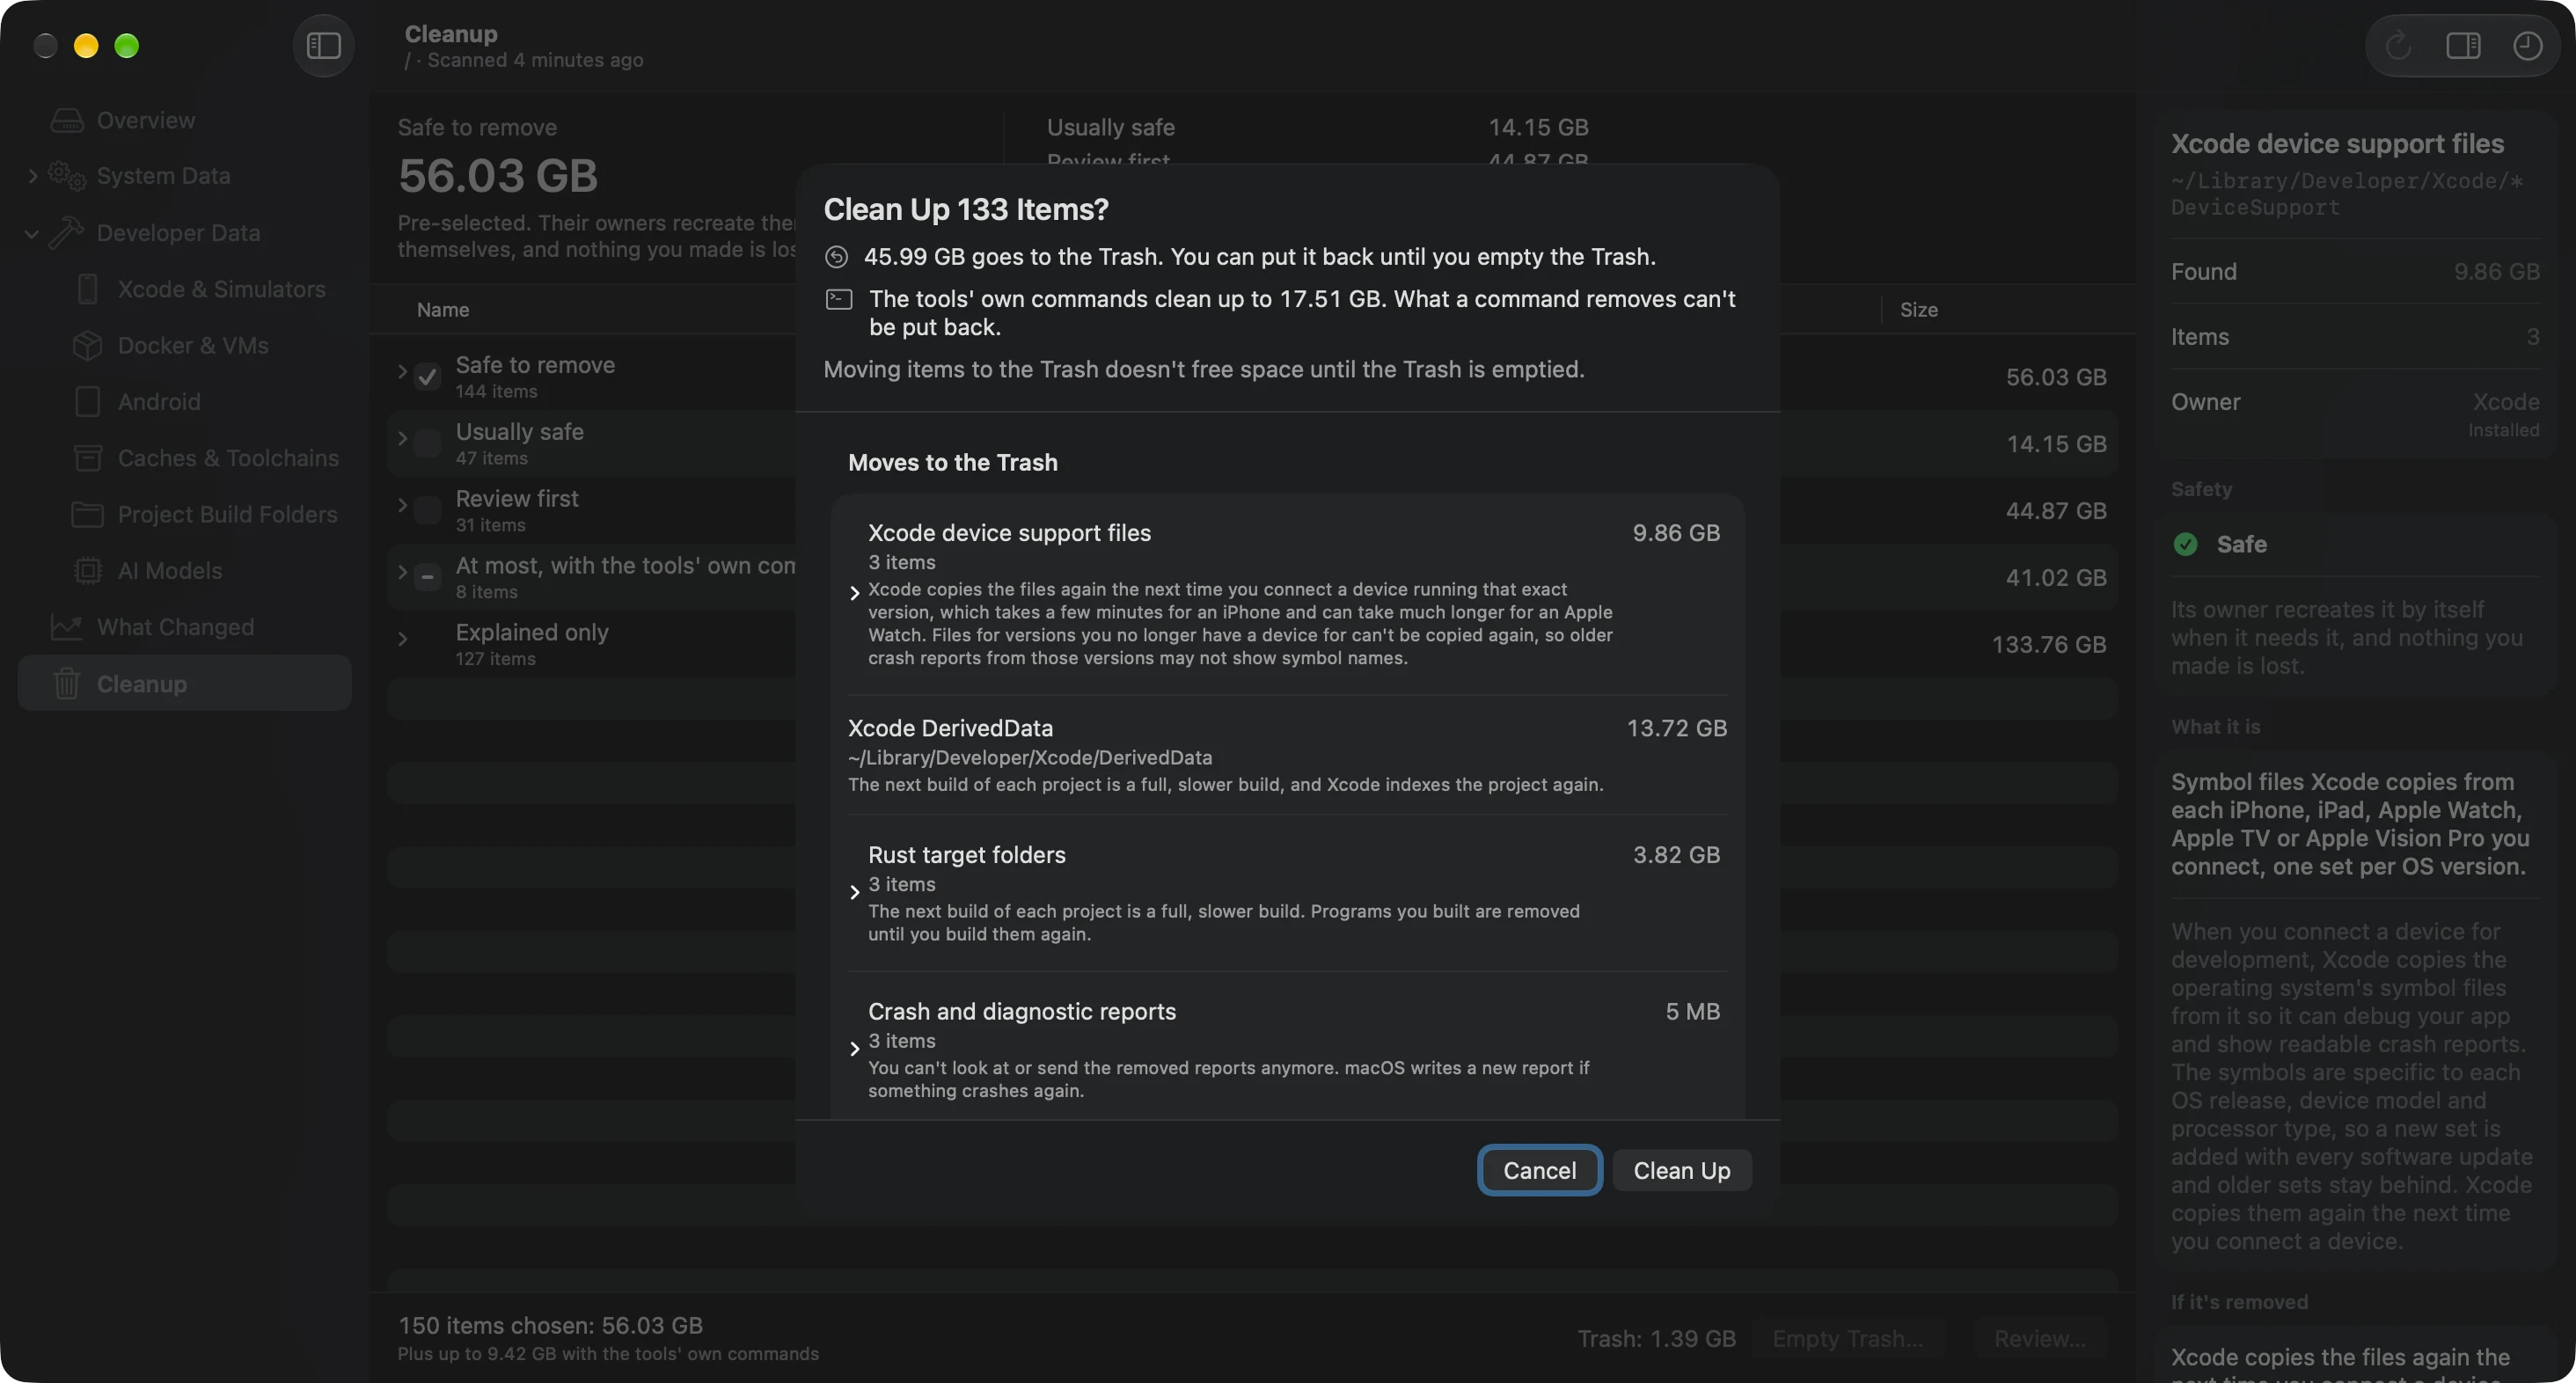Expand the Rust target folders entry
This screenshot has width=2576, height=1383.
(x=854, y=893)
